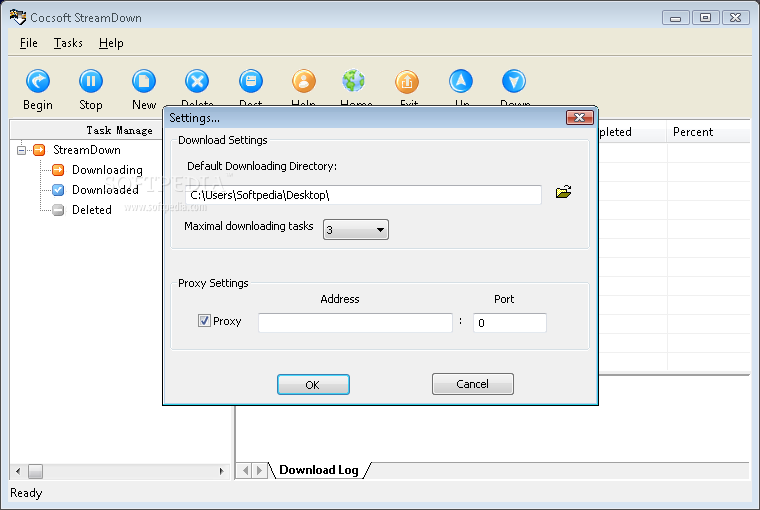Click the Percent column header
760x510 pixels.
(x=708, y=132)
